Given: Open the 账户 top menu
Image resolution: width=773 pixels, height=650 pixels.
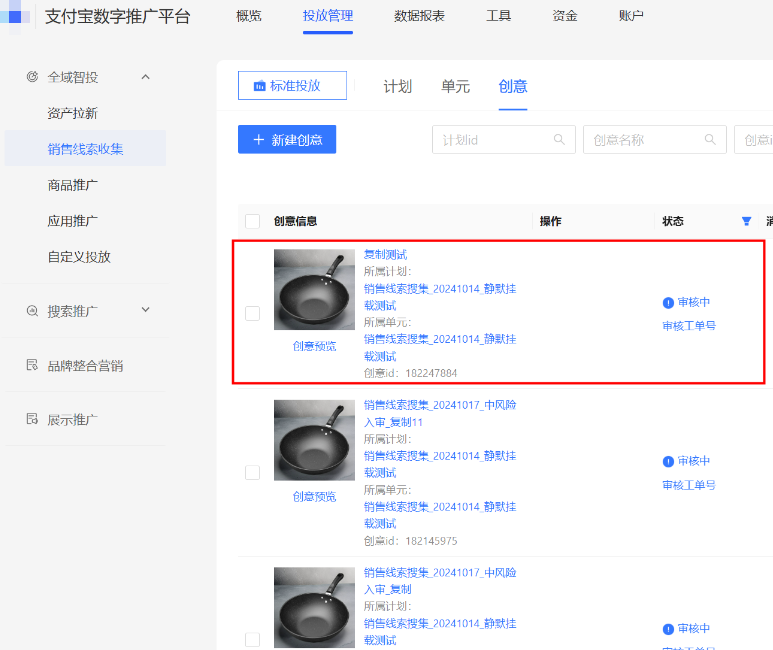Looking at the screenshot, I should click(x=631, y=16).
